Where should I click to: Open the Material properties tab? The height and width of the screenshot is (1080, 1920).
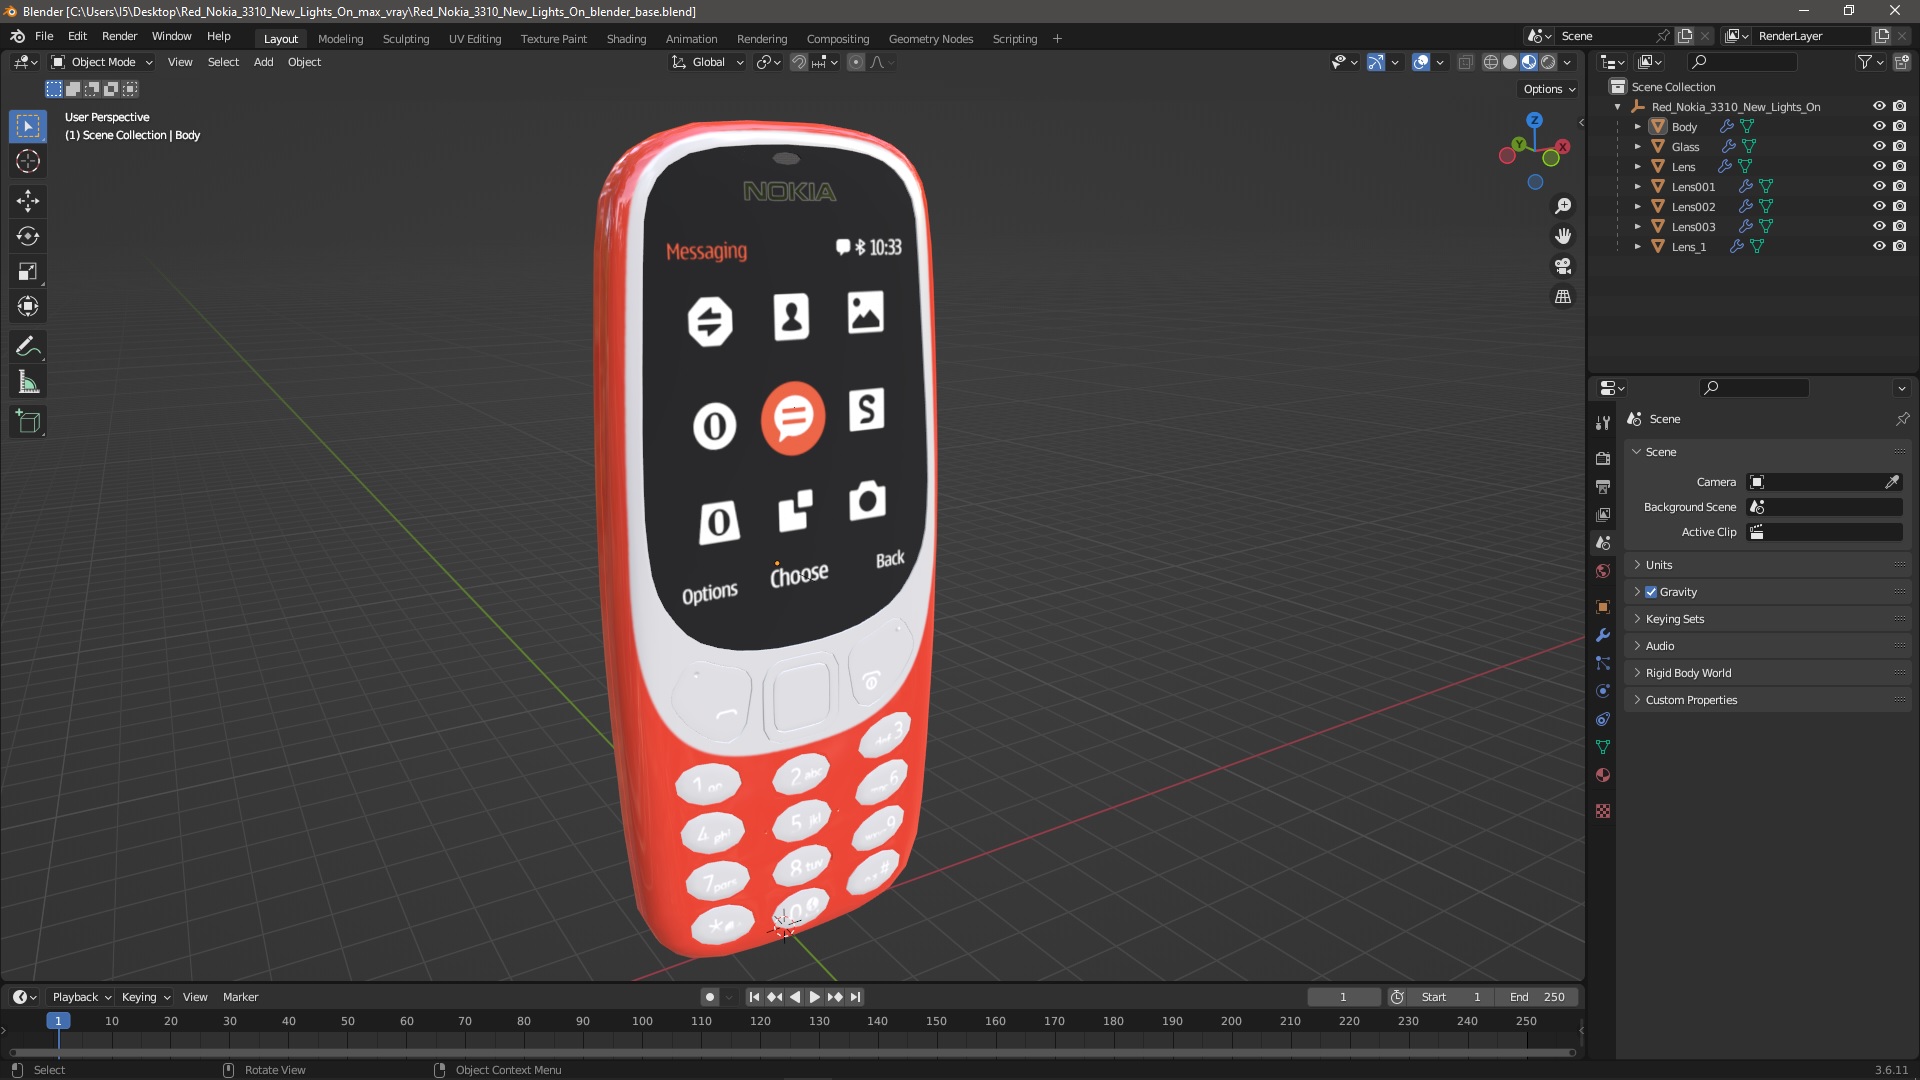pos(1603,776)
